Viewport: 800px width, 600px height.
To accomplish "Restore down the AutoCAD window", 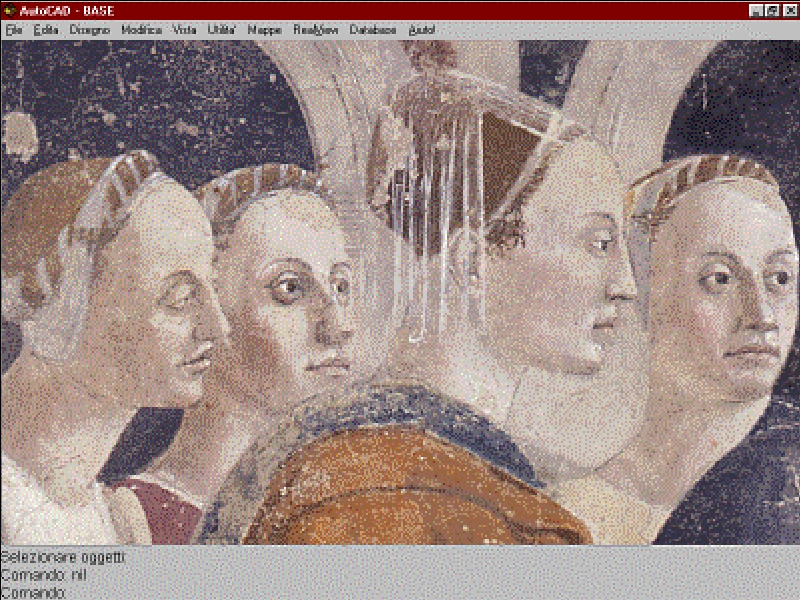I will pyautogui.click(x=772, y=11).
